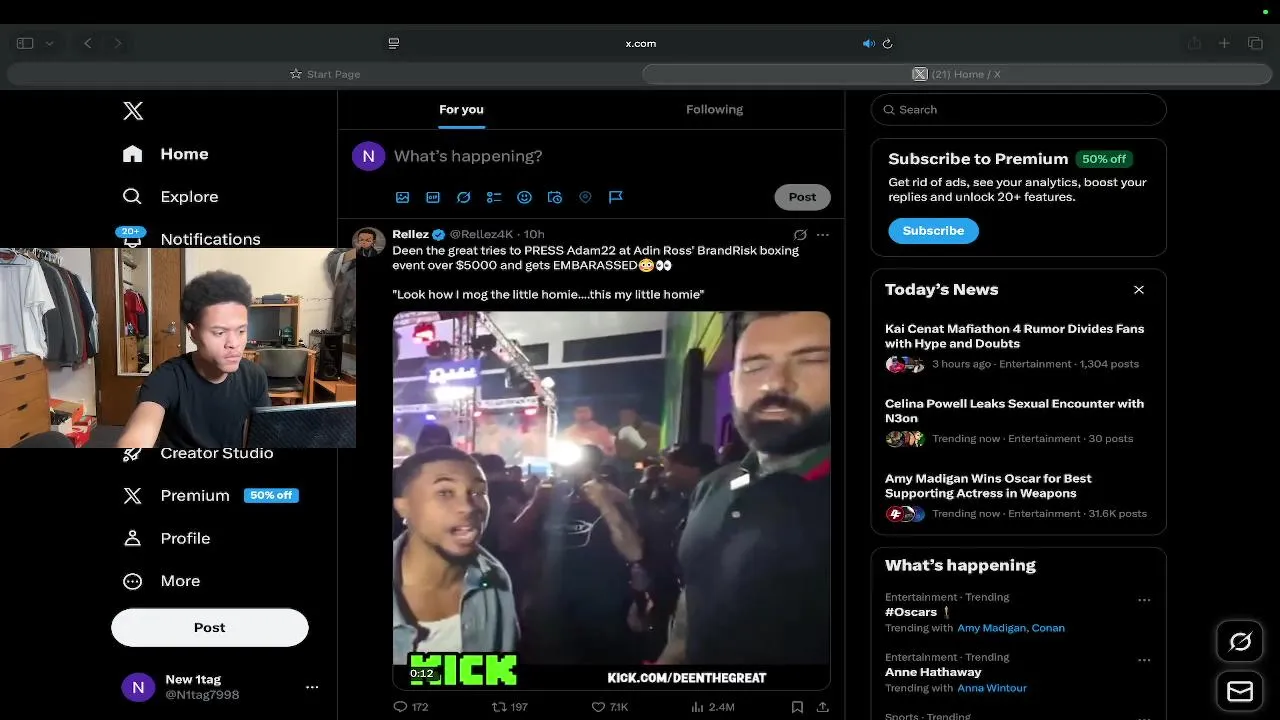Click the Search box

[x=1018, y=110]
